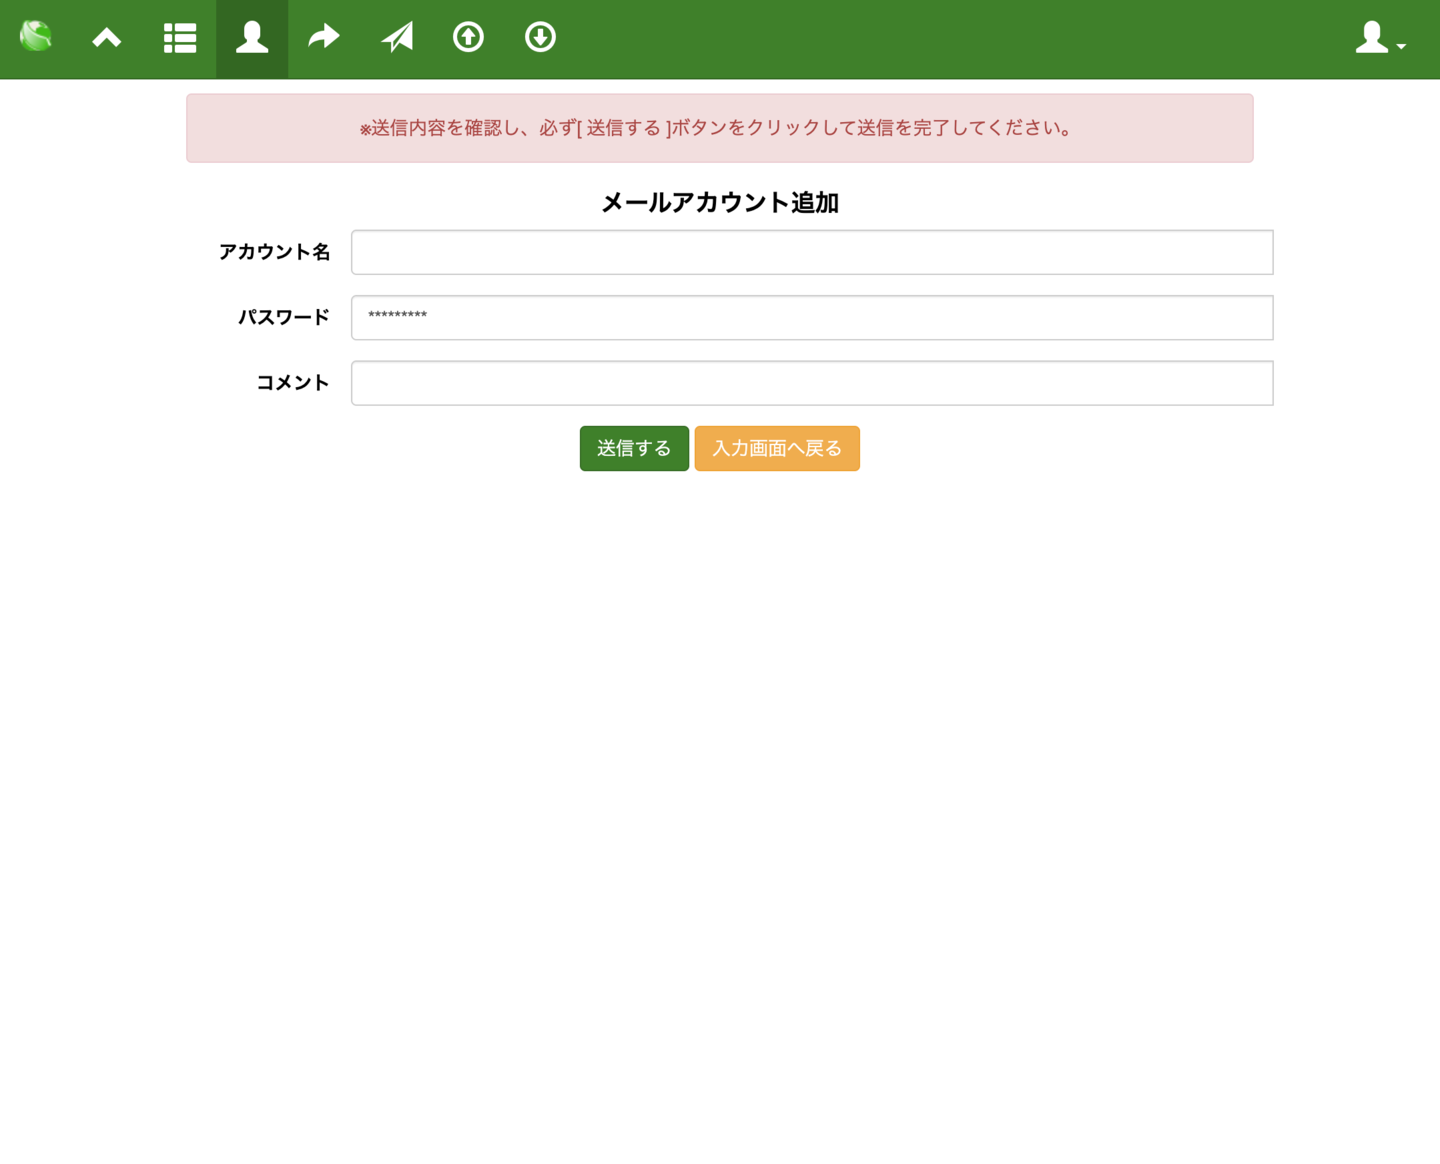Click the メールアカウント追加 page heading
Image resolution: width=1440 pixels, height=1164 pixels.
pos(719,203)
